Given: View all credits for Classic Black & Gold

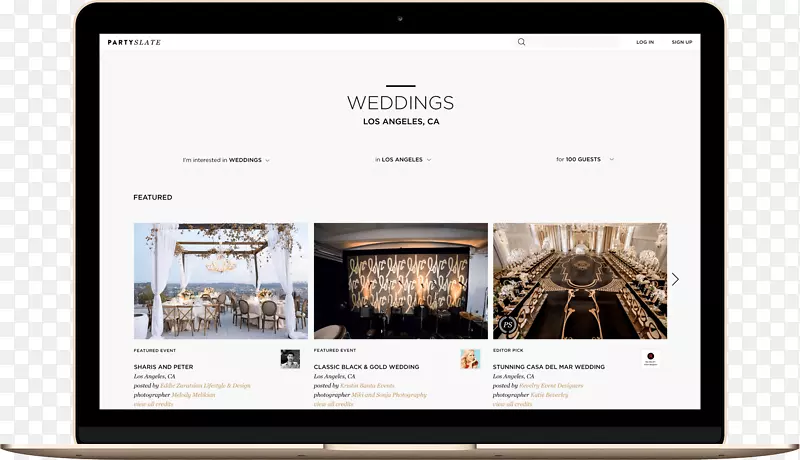Looking at the screenshot, I should [334, 404].
